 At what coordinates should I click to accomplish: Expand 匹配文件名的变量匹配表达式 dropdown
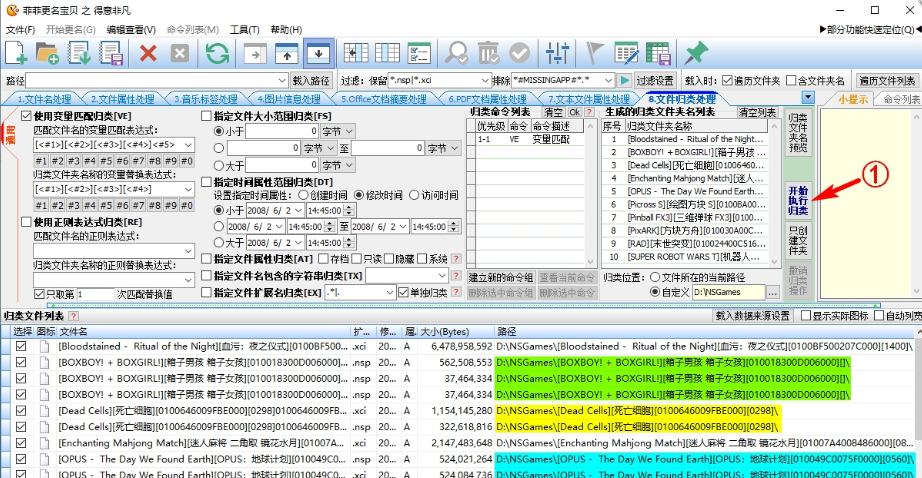[x=188, y=145]
